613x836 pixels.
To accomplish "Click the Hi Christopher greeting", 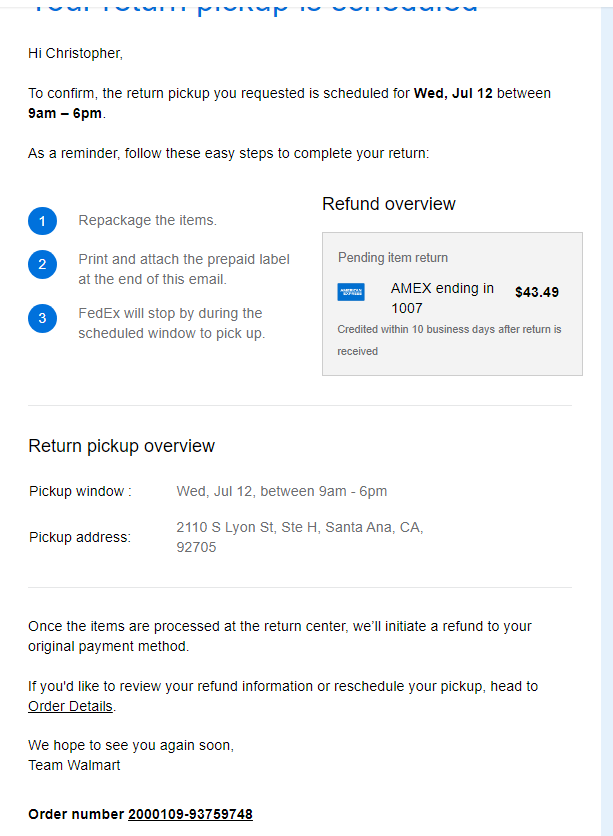I will [76, 53].
